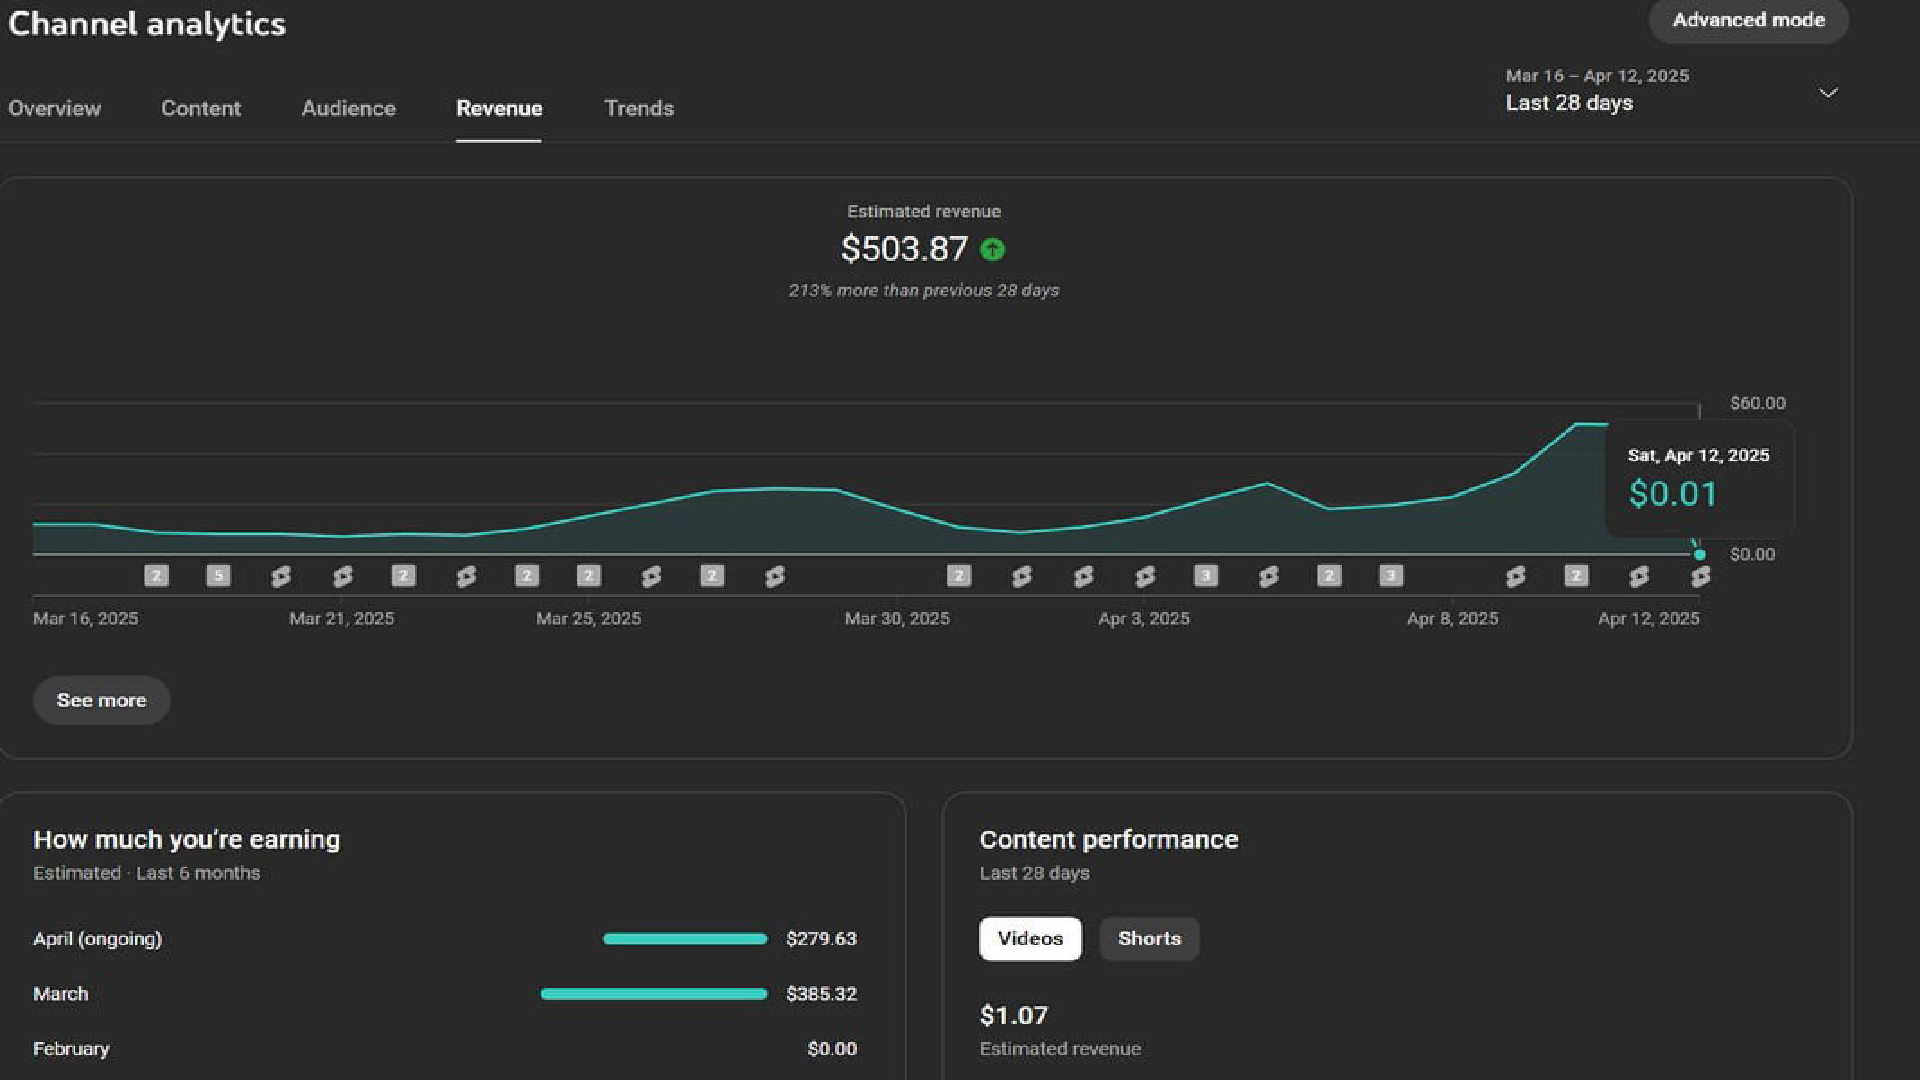Click the Shorts marker above Apr 3, 2025

[x=1145, y=576]
